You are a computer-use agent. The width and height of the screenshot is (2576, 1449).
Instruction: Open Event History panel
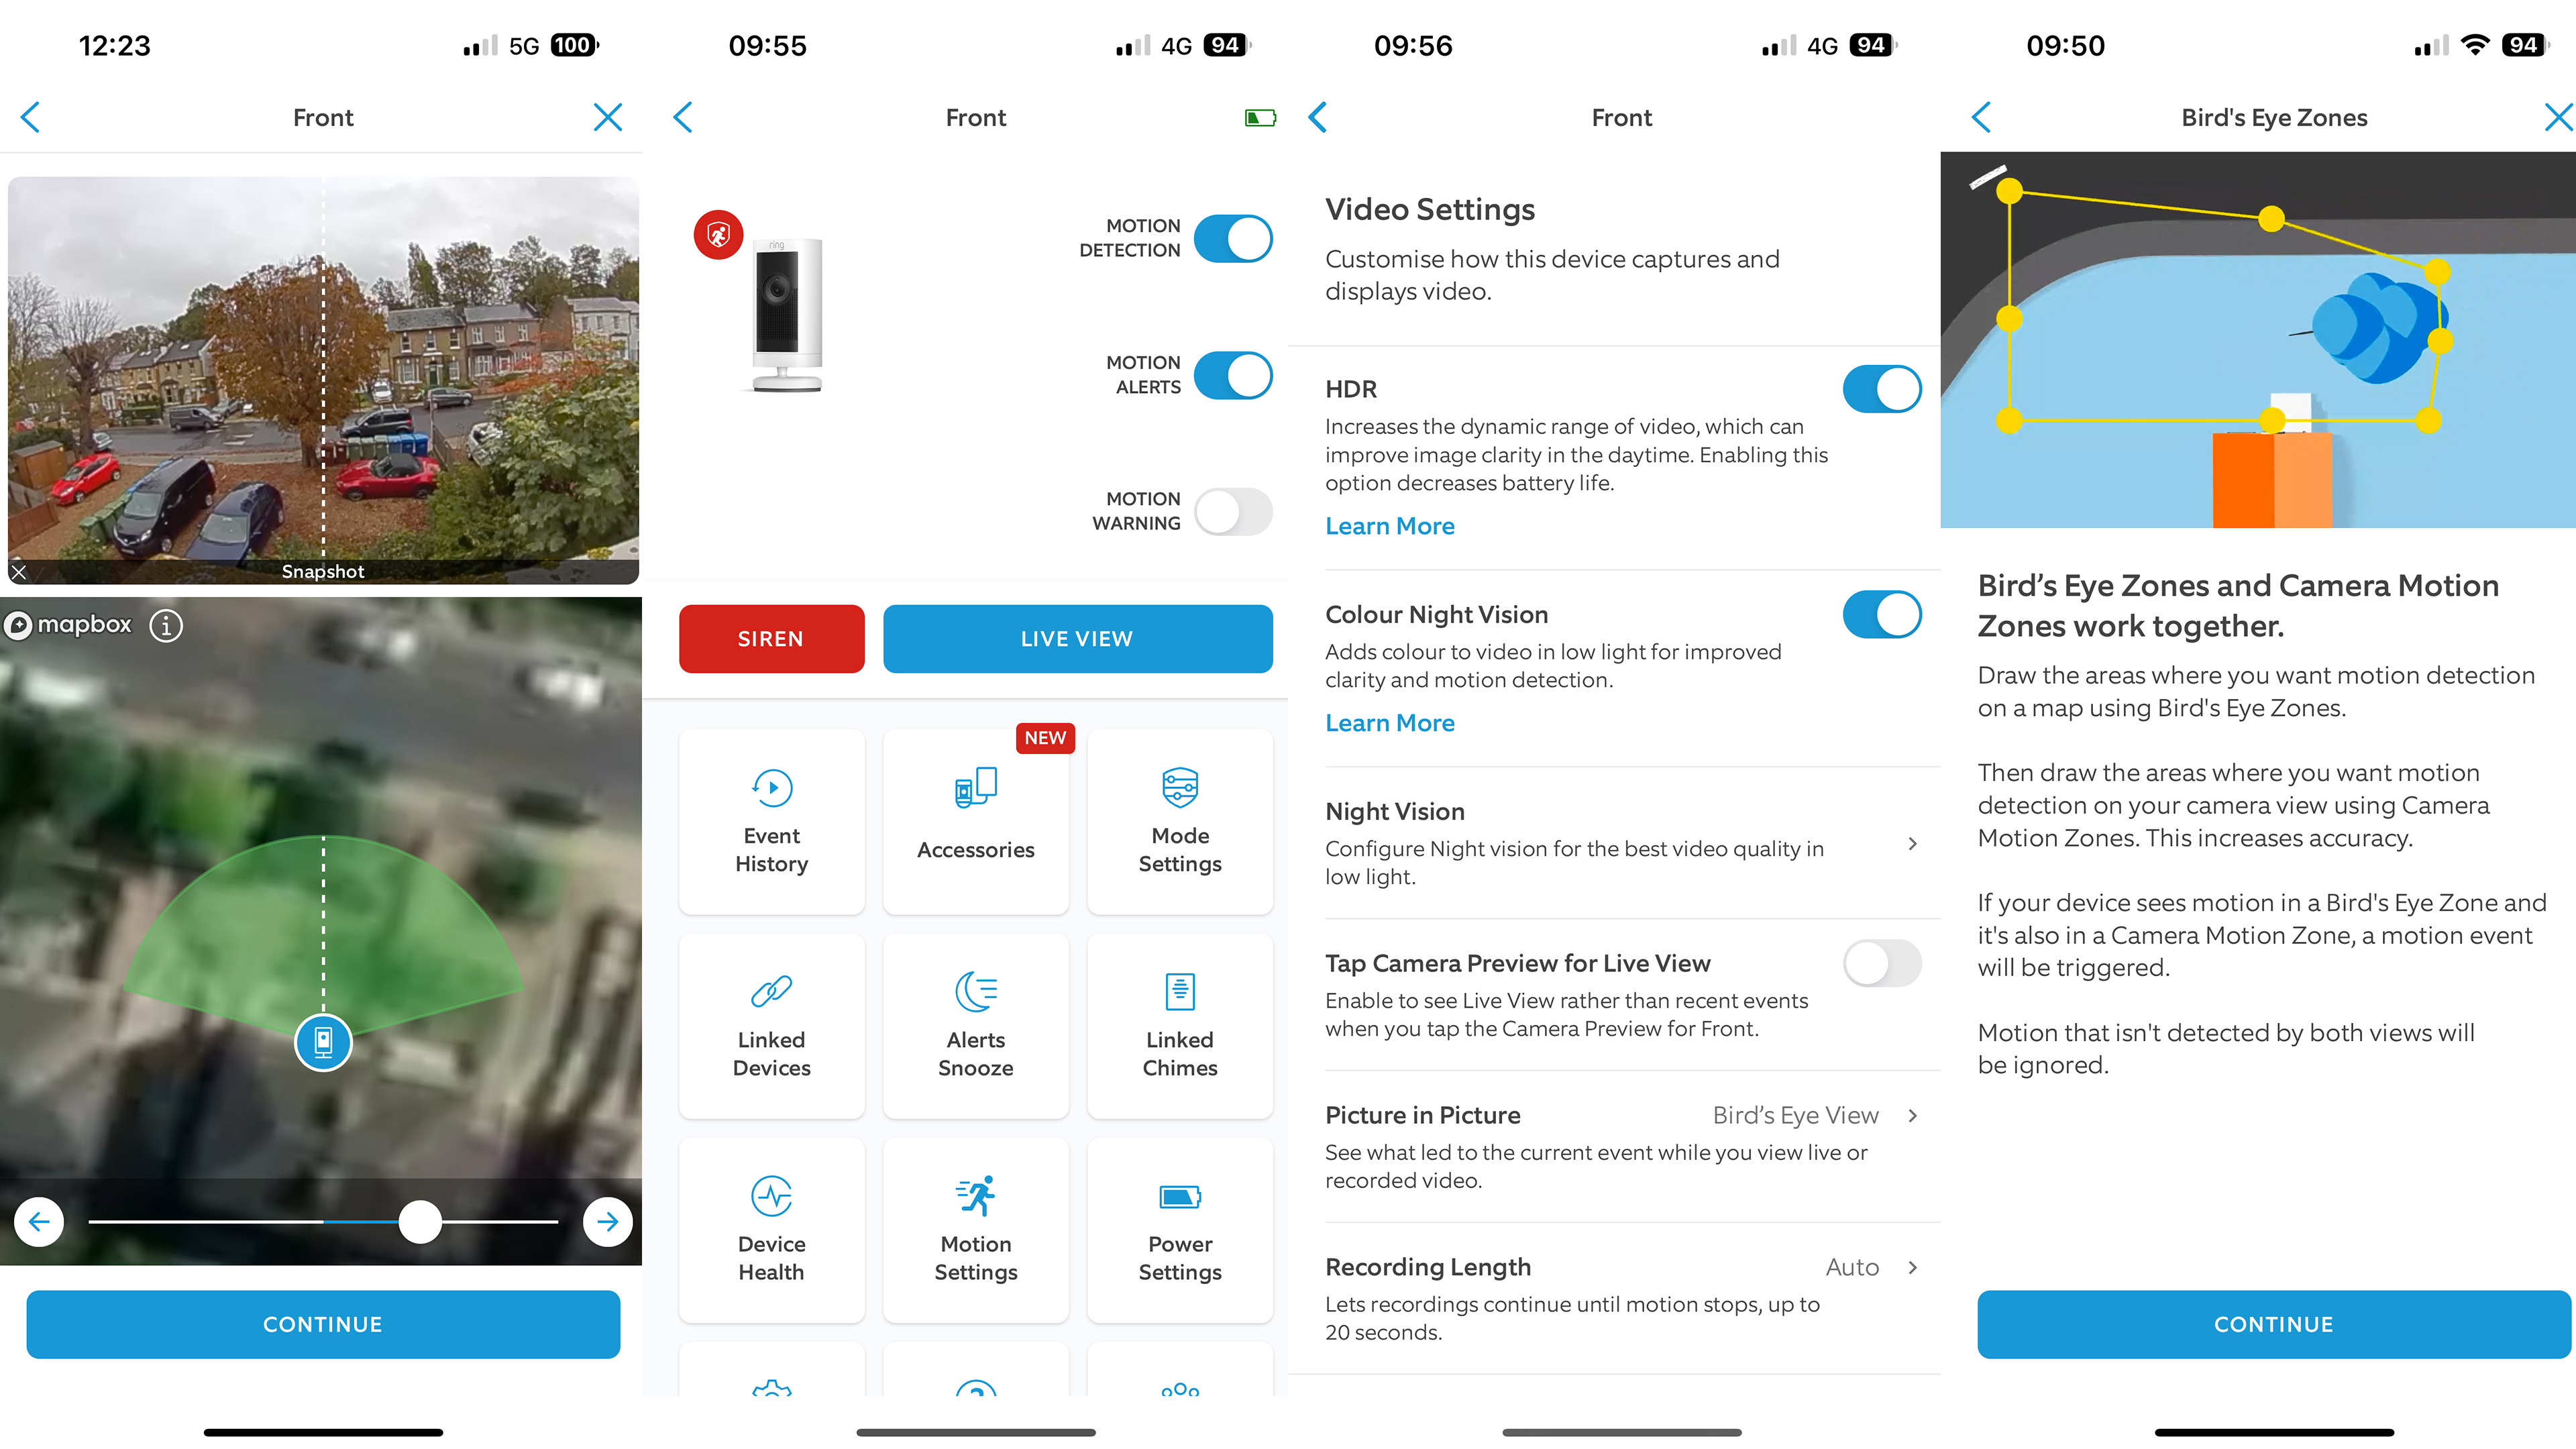(771, 817)
